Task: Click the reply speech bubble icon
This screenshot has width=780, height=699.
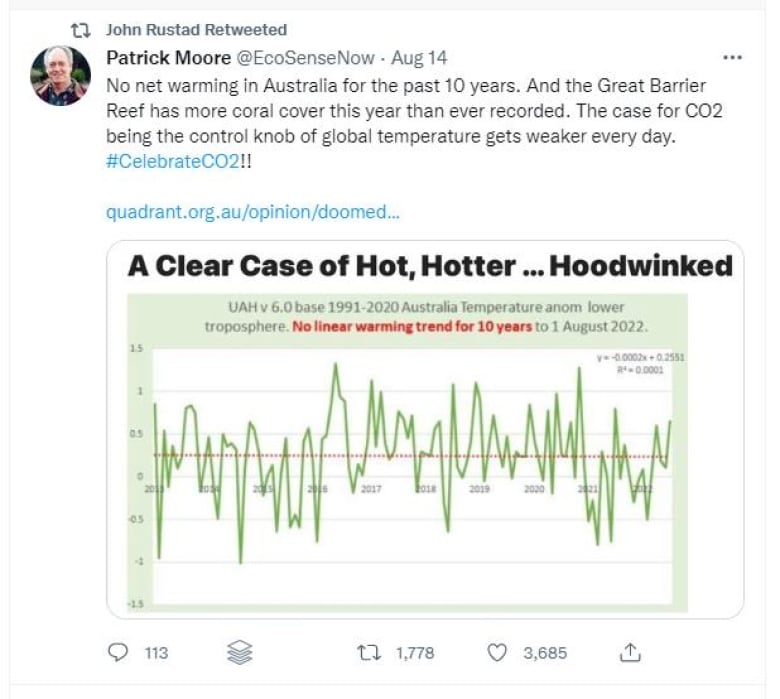Action: point(118,652)
